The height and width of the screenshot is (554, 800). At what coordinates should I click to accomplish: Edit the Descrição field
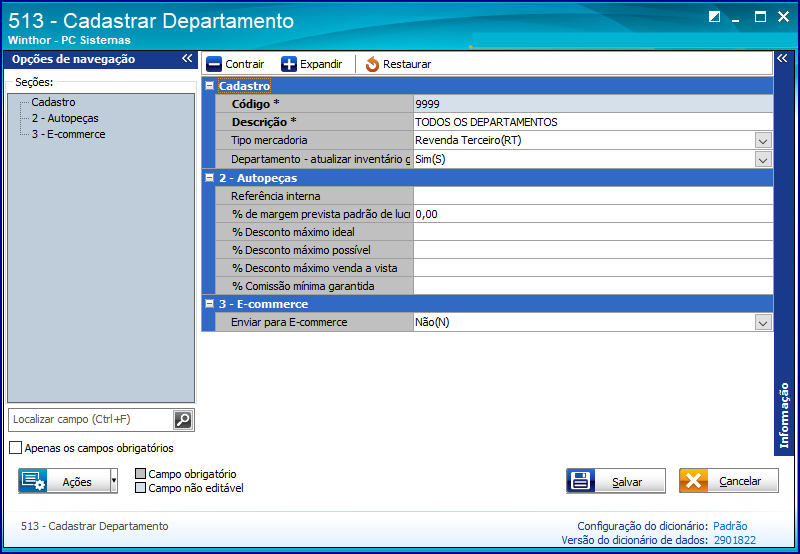click(x=593, y=122)
